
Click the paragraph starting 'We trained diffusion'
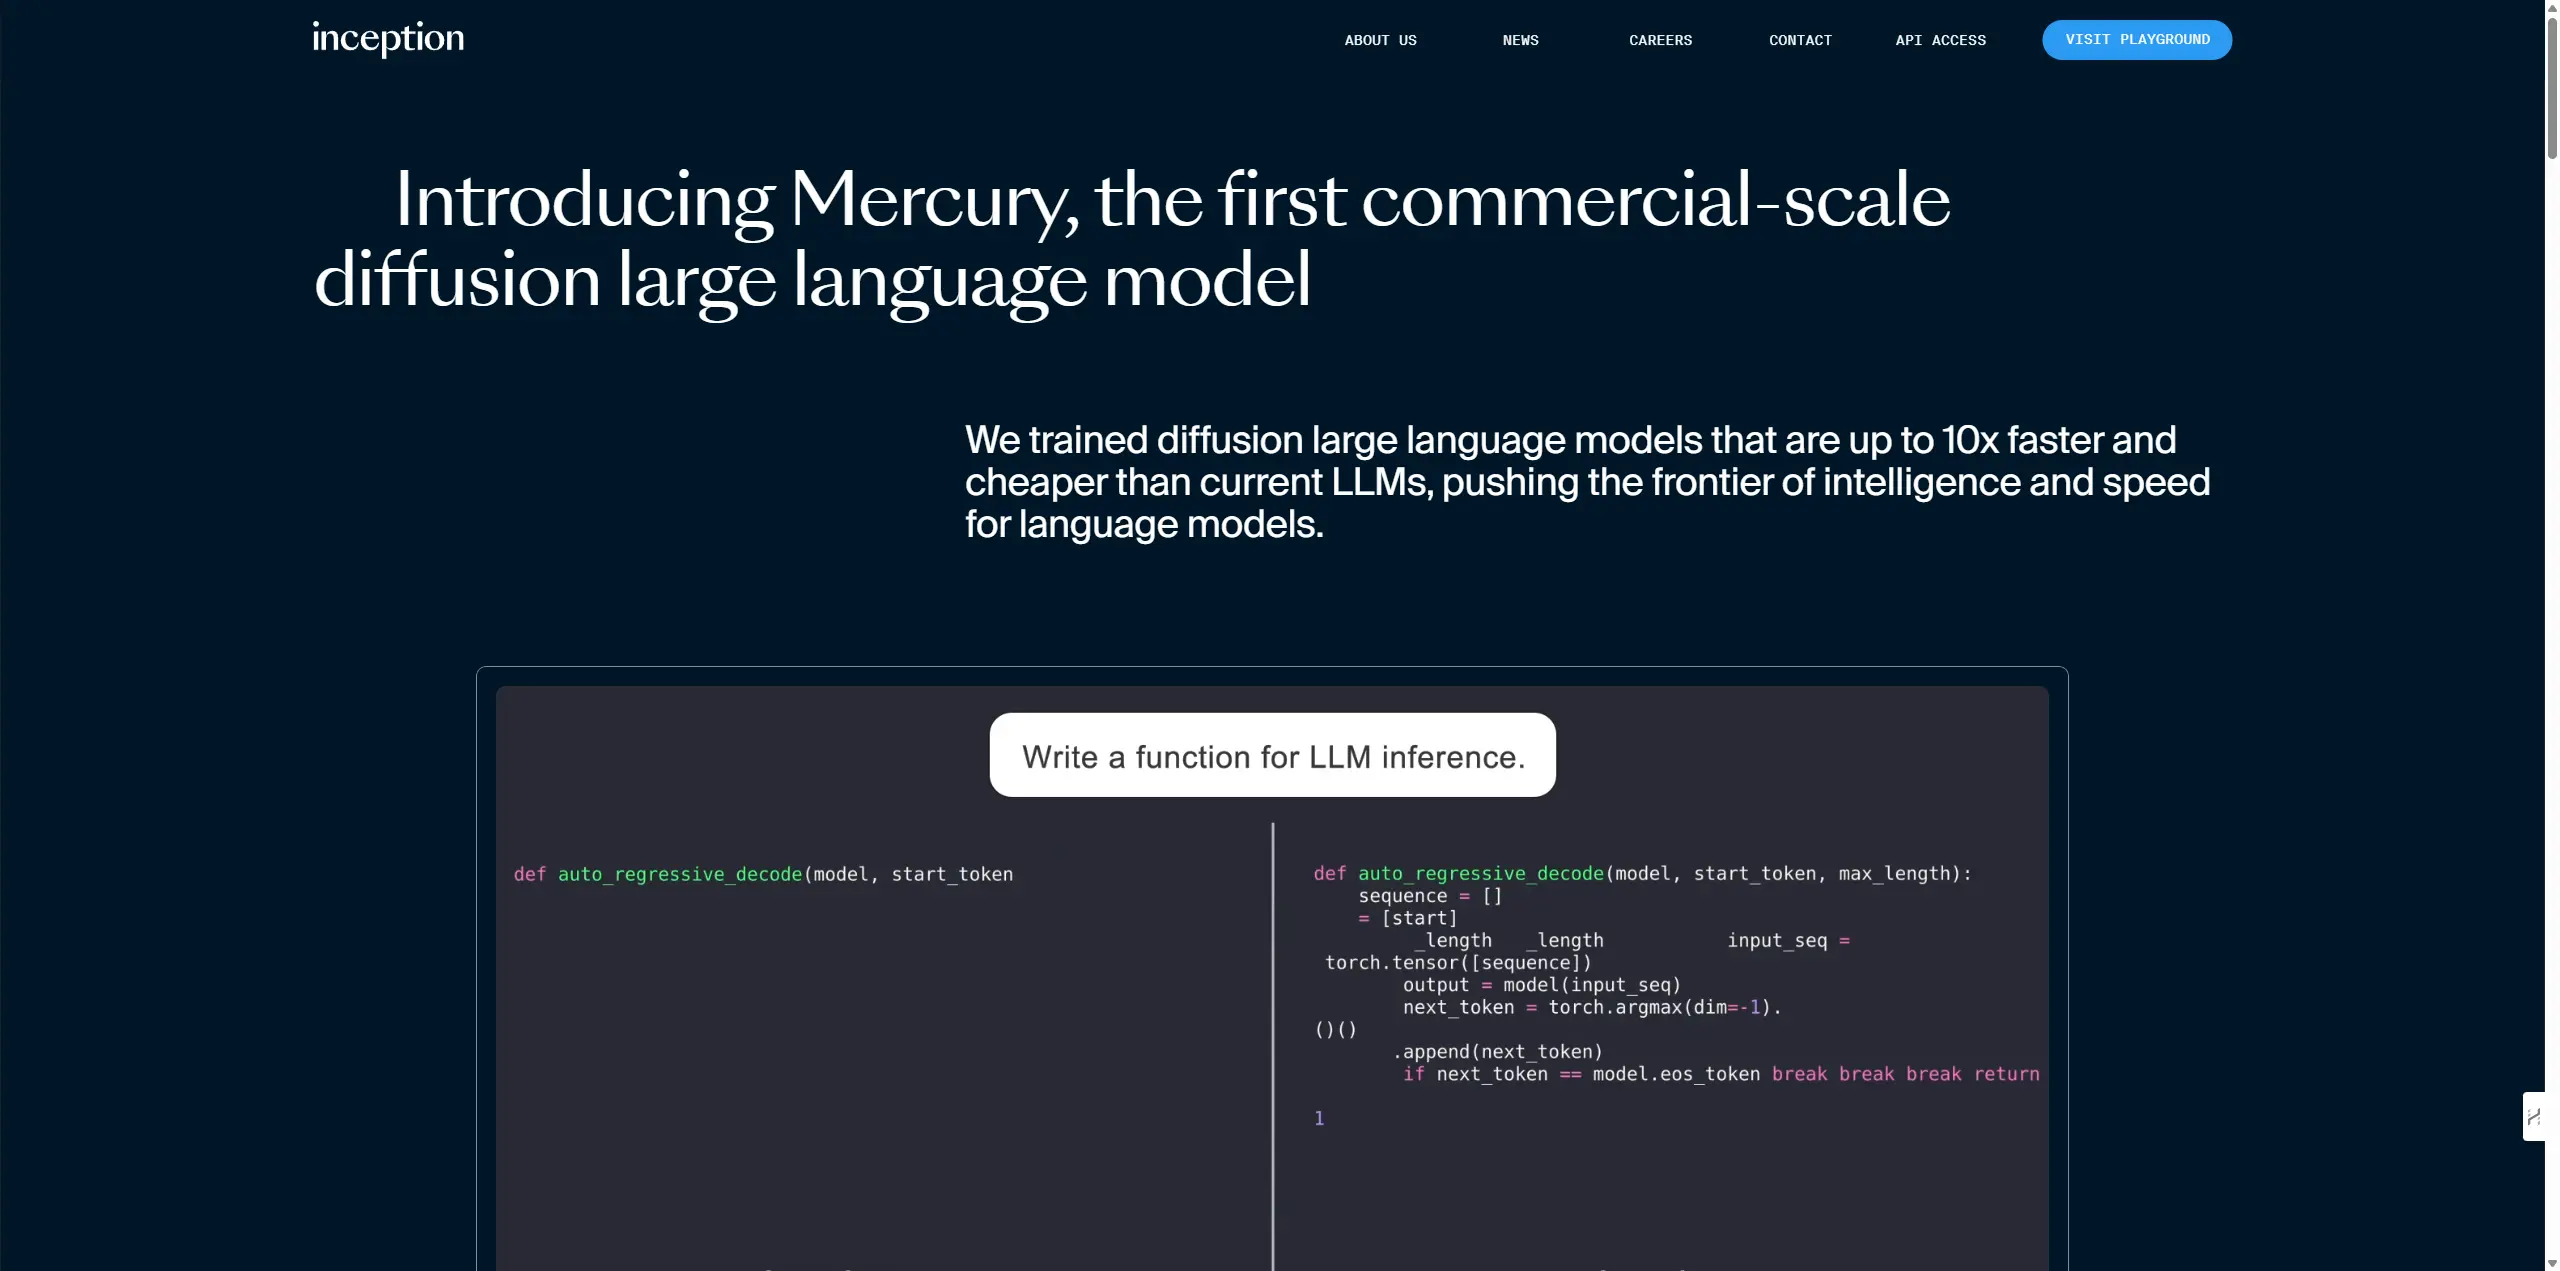(x=1587, y=482)
